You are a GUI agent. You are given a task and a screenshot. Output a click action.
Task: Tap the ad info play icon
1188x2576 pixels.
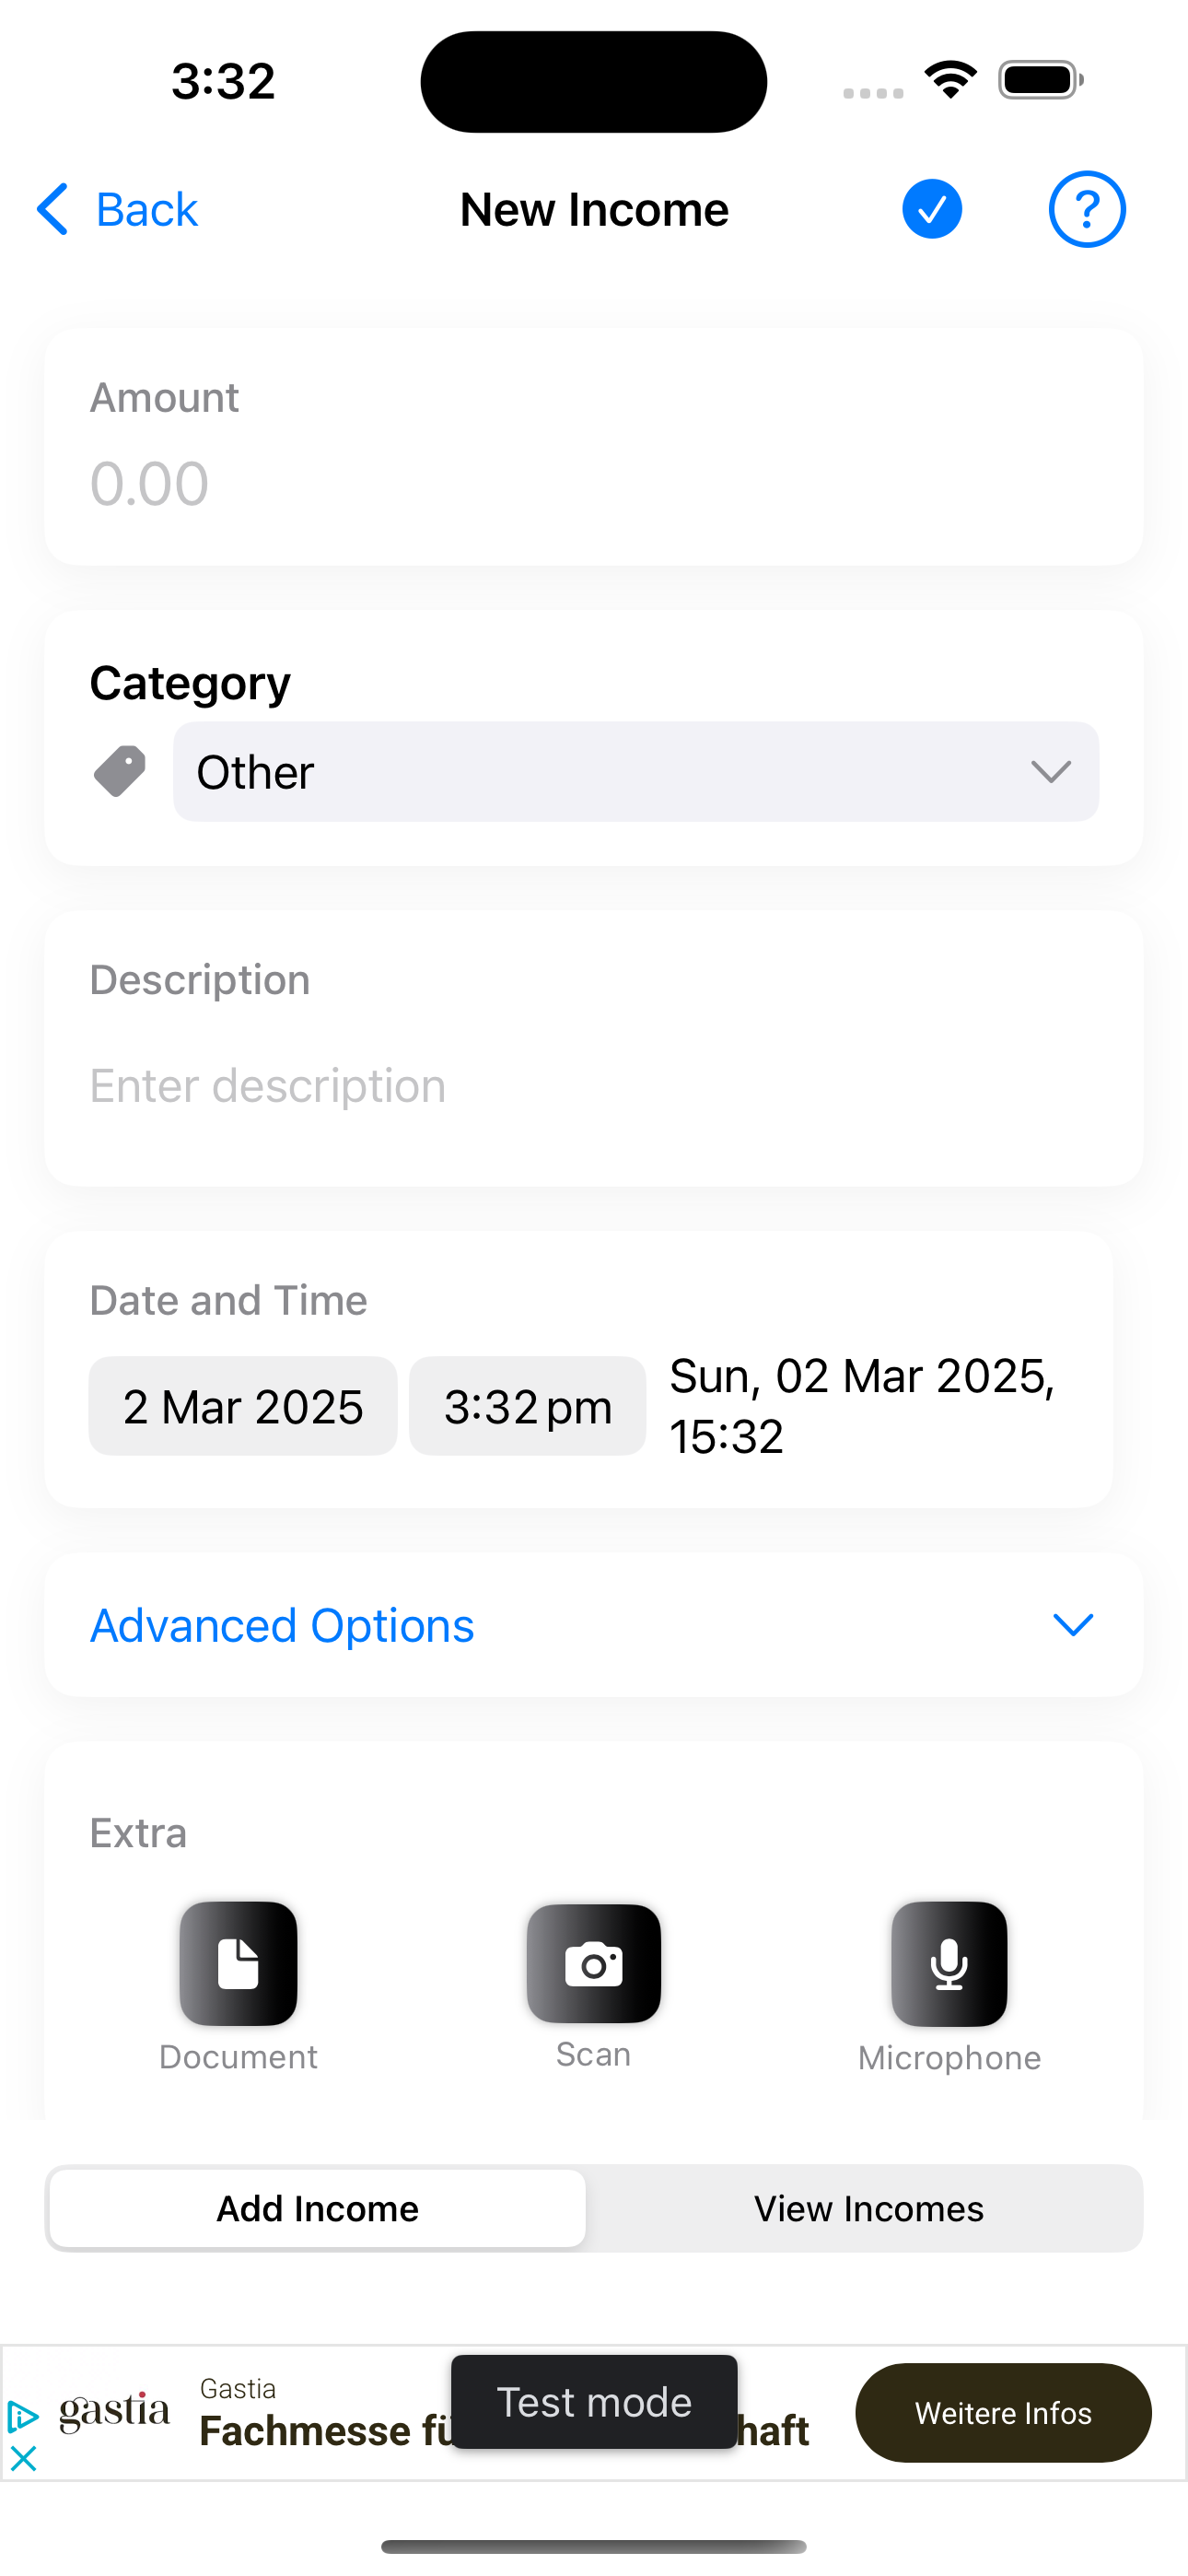click(22, 2417)
